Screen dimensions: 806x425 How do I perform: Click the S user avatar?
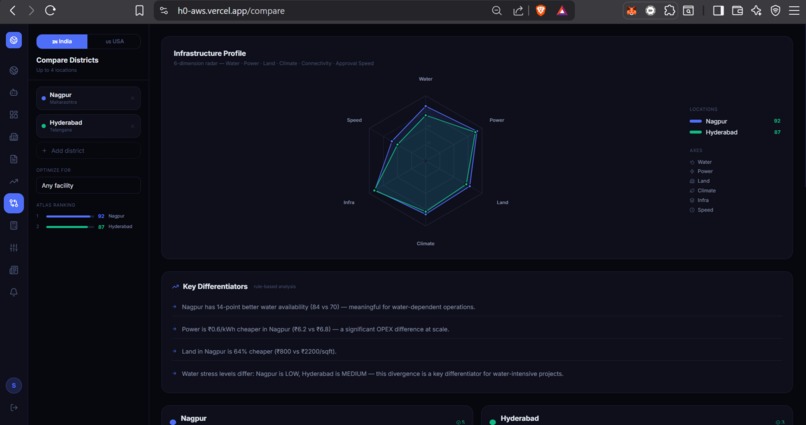pyautogui.click(x=14, y=385)
